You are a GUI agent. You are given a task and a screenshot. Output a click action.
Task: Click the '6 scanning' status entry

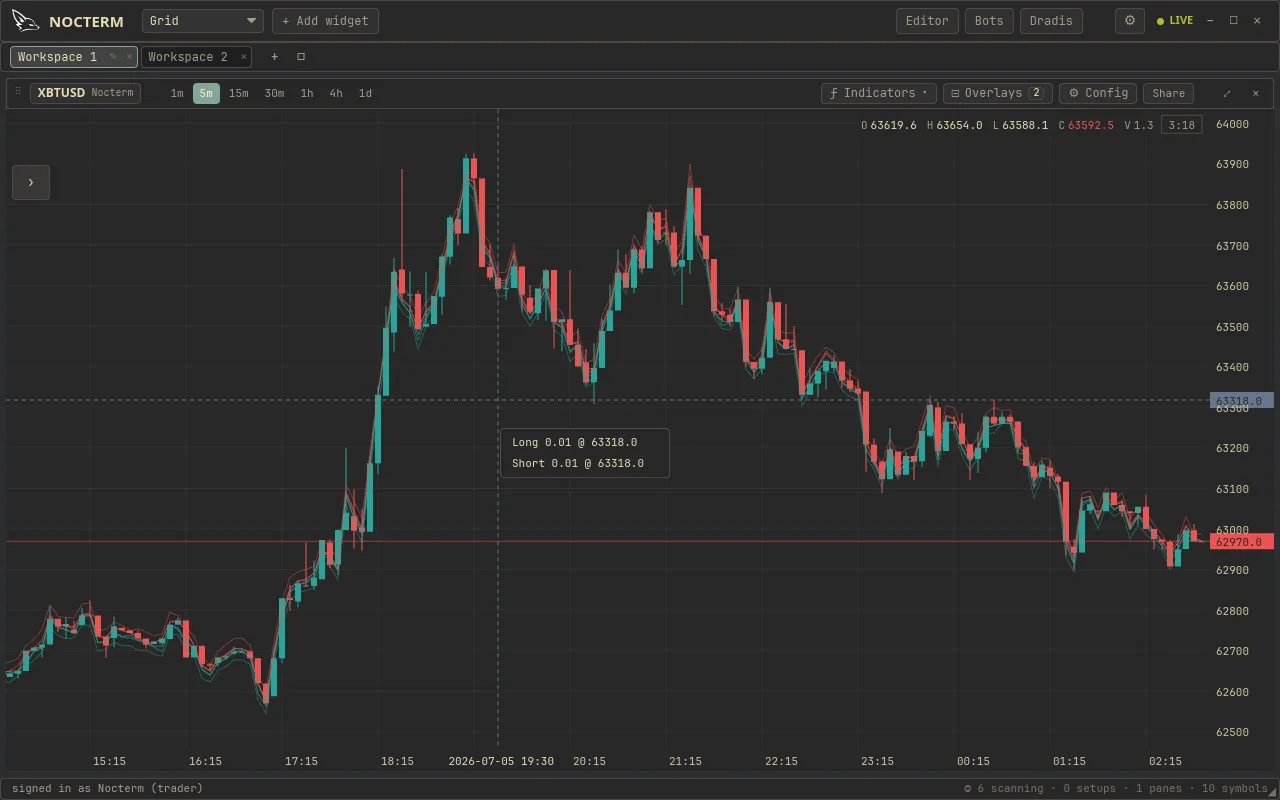(1003, 788)
